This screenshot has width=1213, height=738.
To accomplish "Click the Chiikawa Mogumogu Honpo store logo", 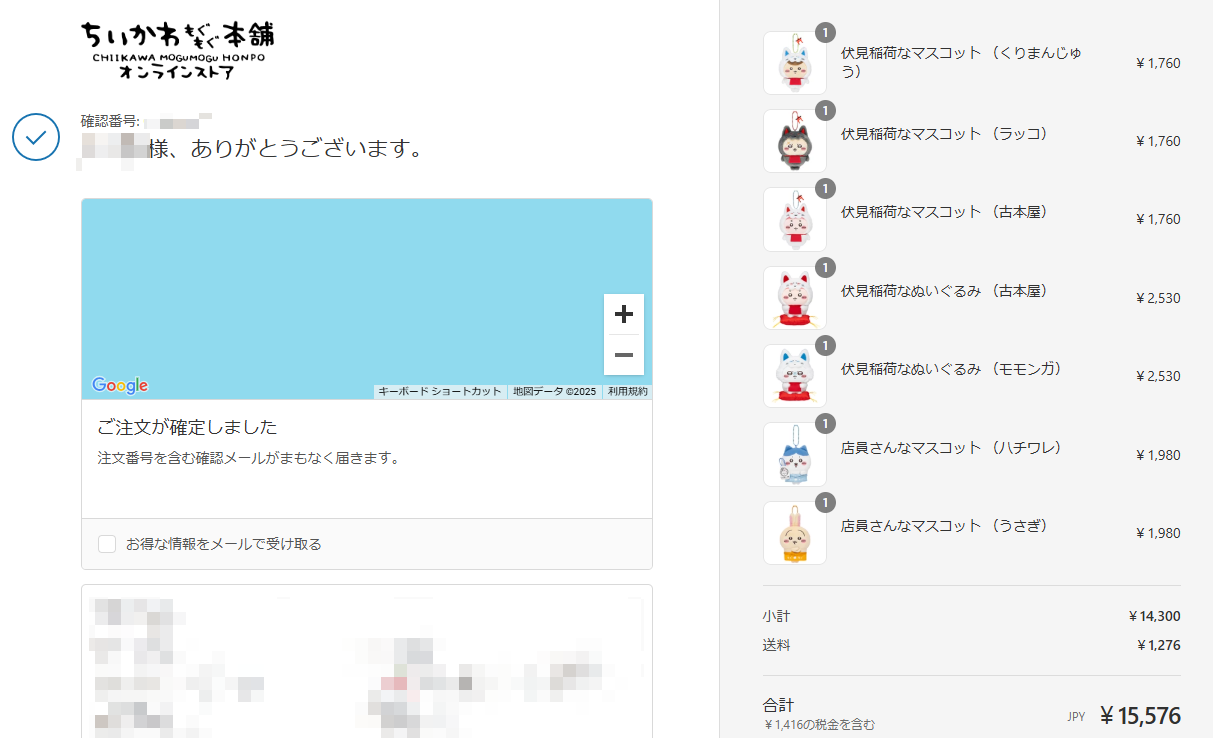I will 177,50.
